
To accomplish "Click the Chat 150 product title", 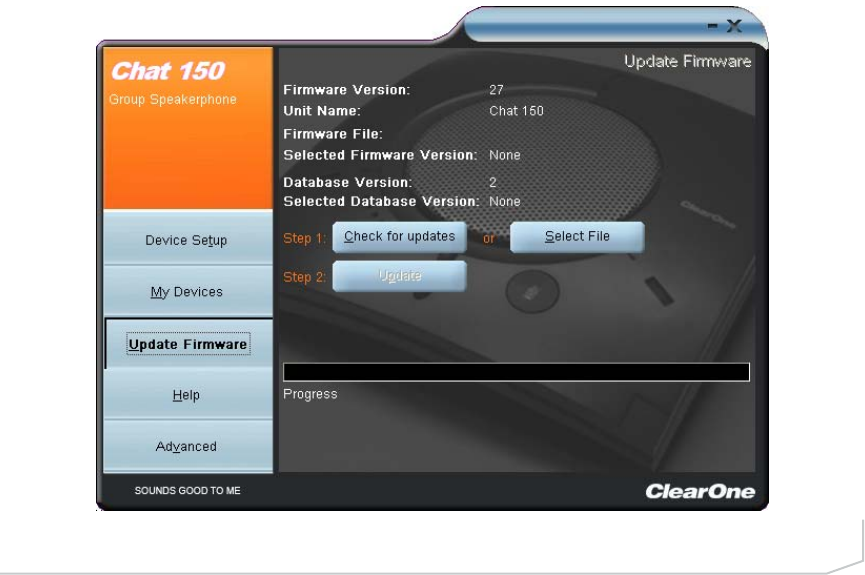I will [x=168, y=71].
